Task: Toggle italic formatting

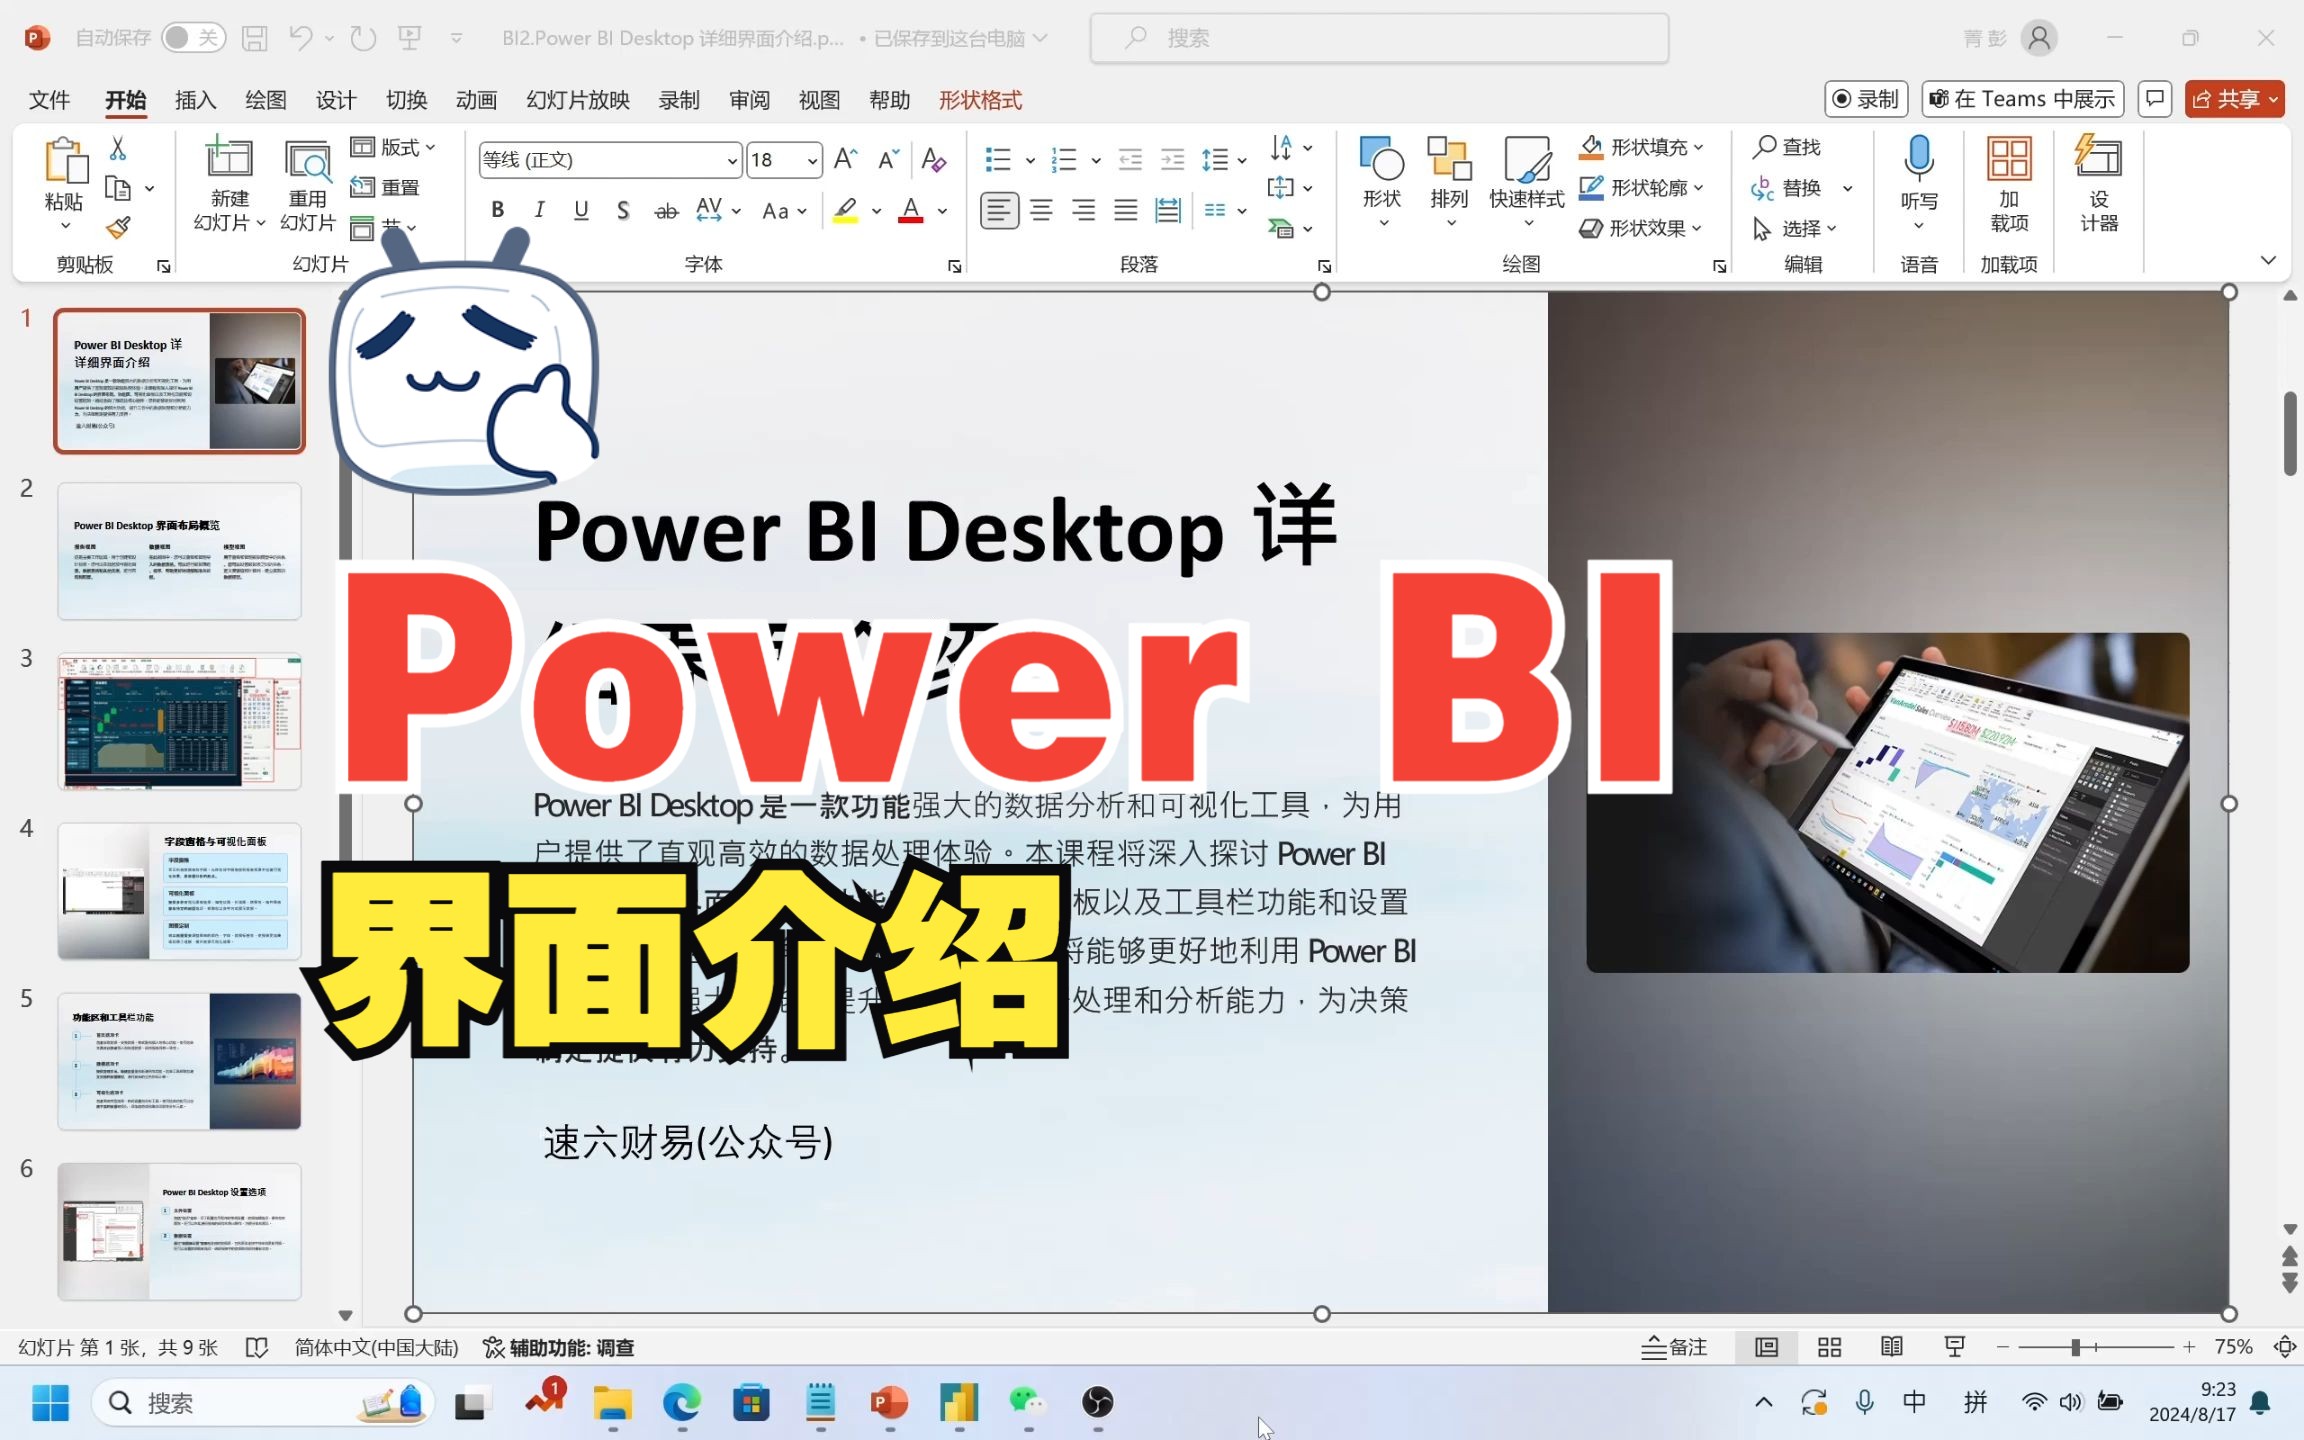Action: [539, 211]
